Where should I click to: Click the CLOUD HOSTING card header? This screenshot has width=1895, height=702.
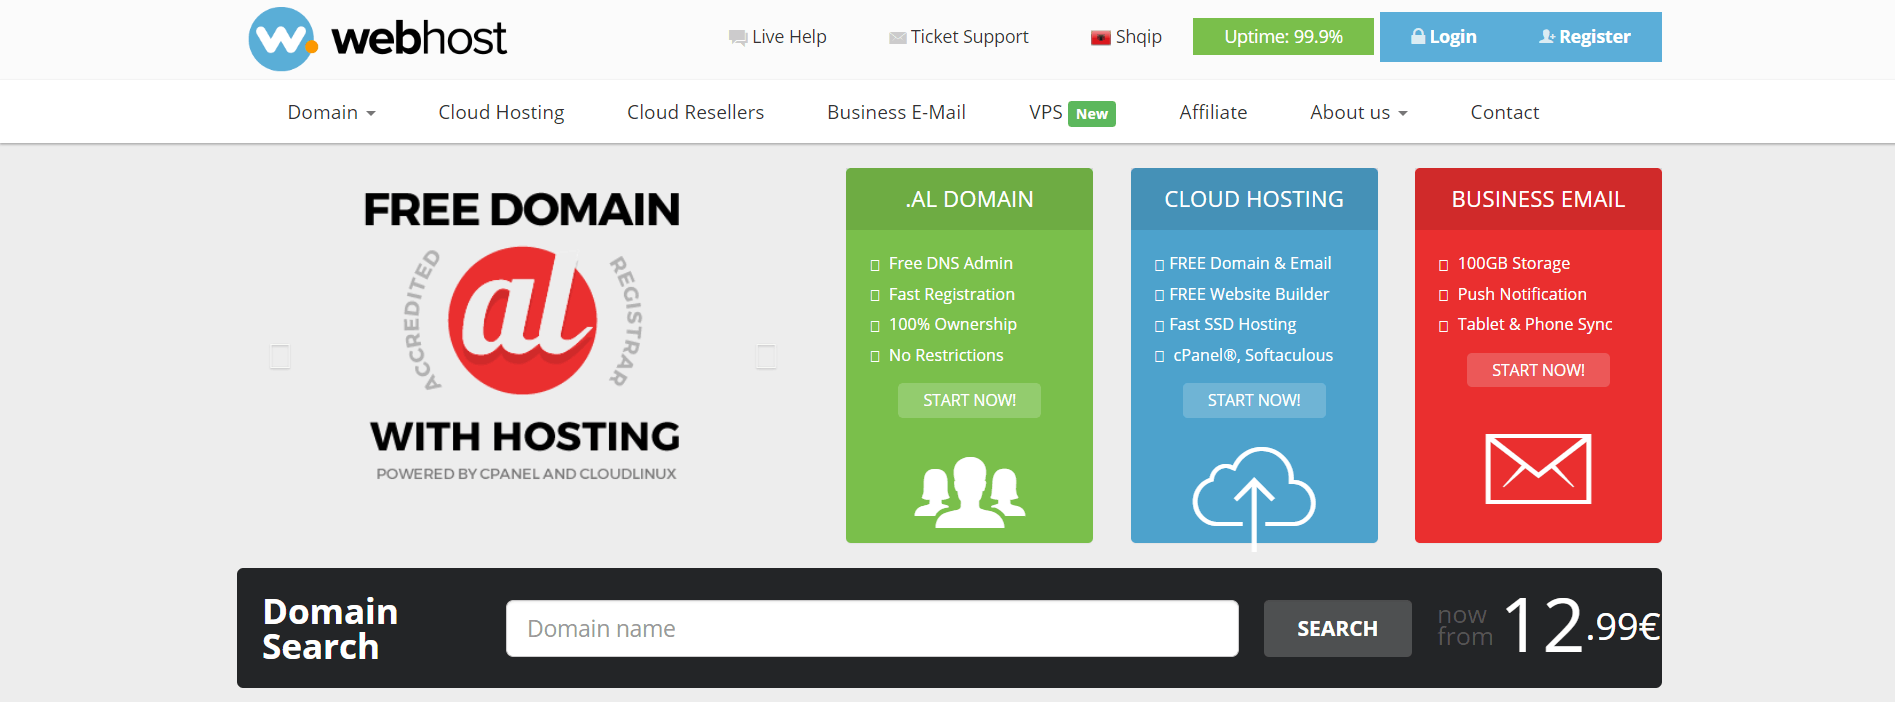point(1254,199)
